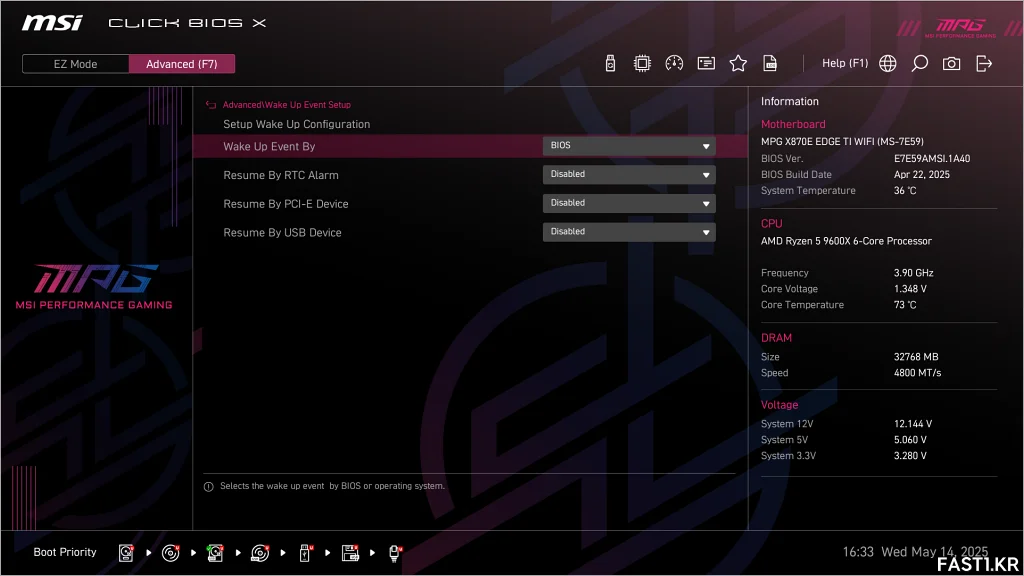
Task: Click the 3.280 V System 3.3V reading
Action: click(x=910, y=456)
